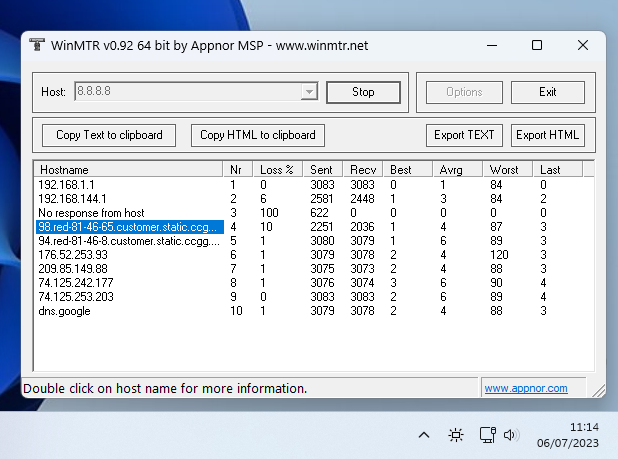Click the volume speaker icon
Image resolution: width=618 pixels, height=459 pixels.
[511, 435]
